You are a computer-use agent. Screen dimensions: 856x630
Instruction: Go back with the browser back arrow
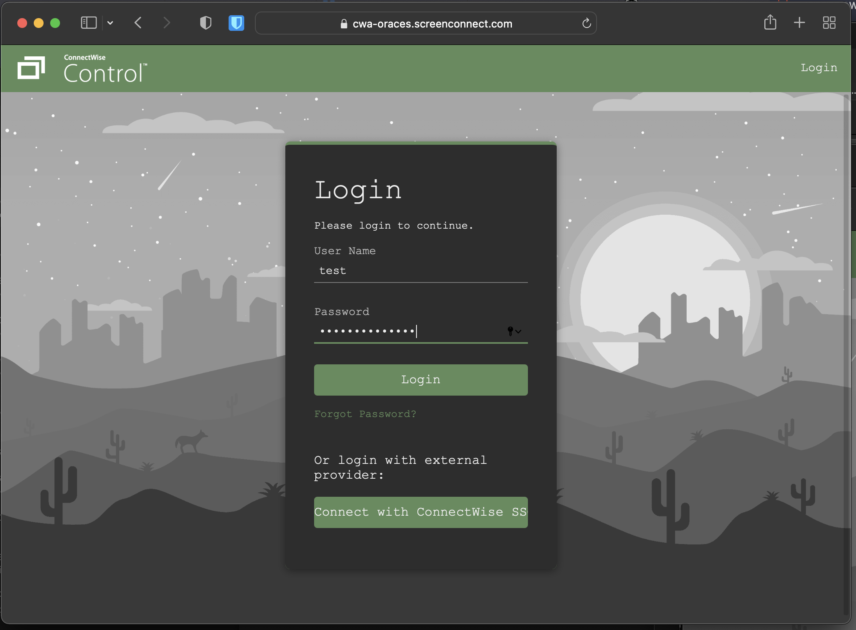[x=138, y=23]
